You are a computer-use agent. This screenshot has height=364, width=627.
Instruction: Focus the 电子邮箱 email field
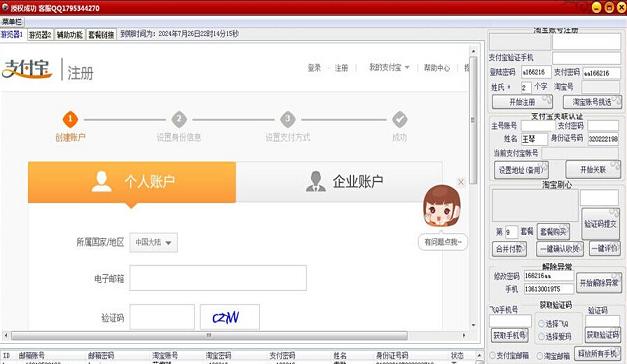coord(218,278)
